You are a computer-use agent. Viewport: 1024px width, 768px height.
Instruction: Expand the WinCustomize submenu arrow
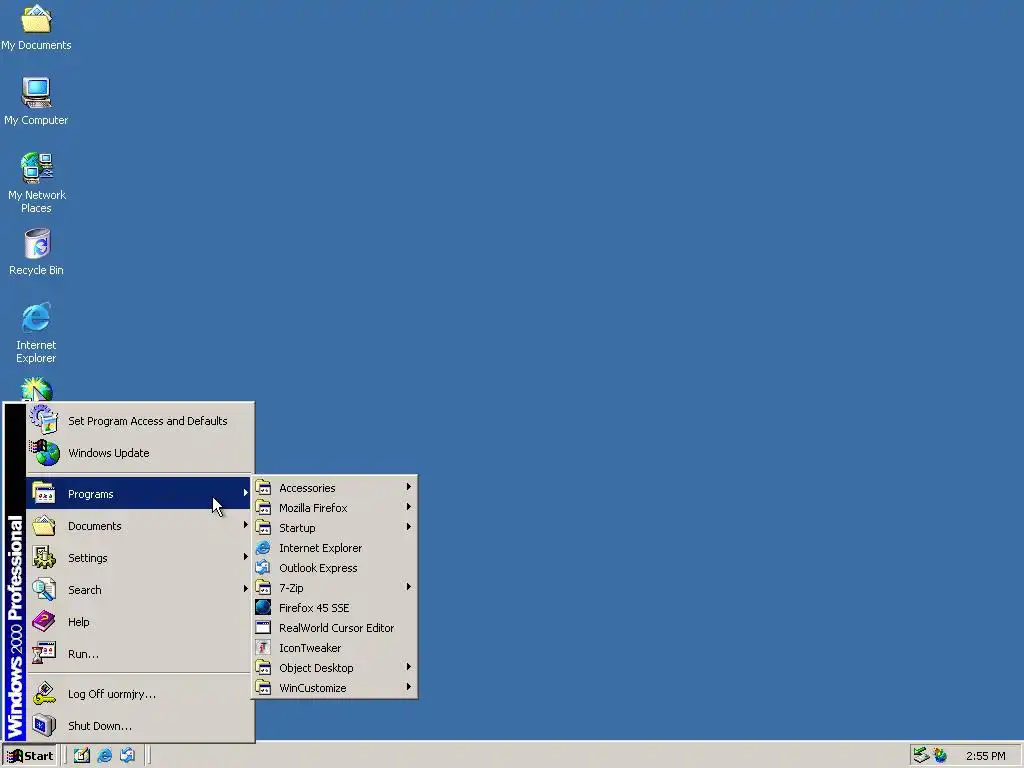pyautogui.click(x=409, y=686)
